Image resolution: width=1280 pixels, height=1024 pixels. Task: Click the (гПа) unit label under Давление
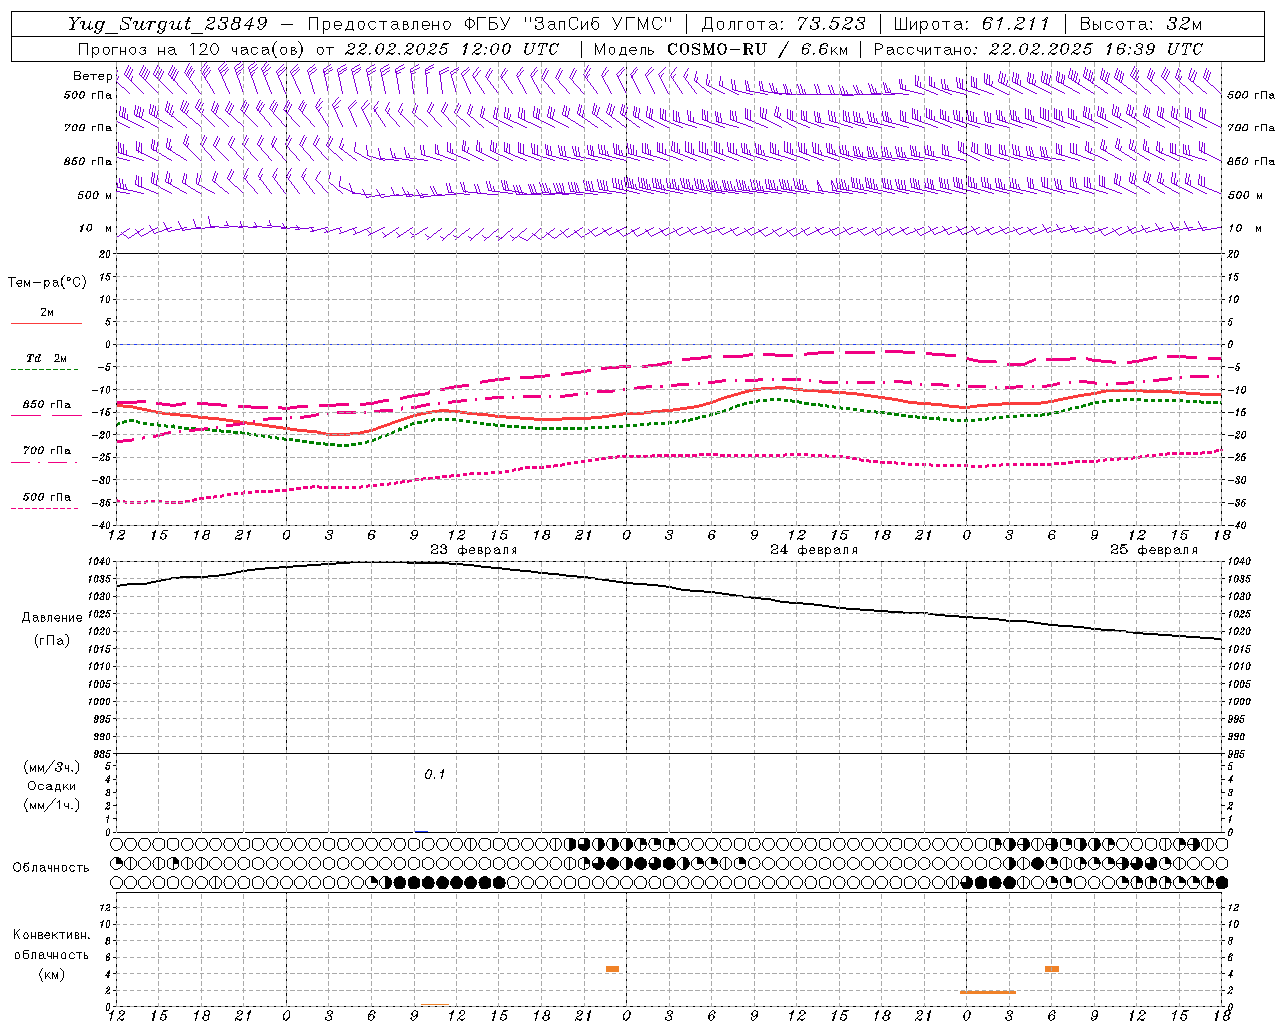click(52, 641)
